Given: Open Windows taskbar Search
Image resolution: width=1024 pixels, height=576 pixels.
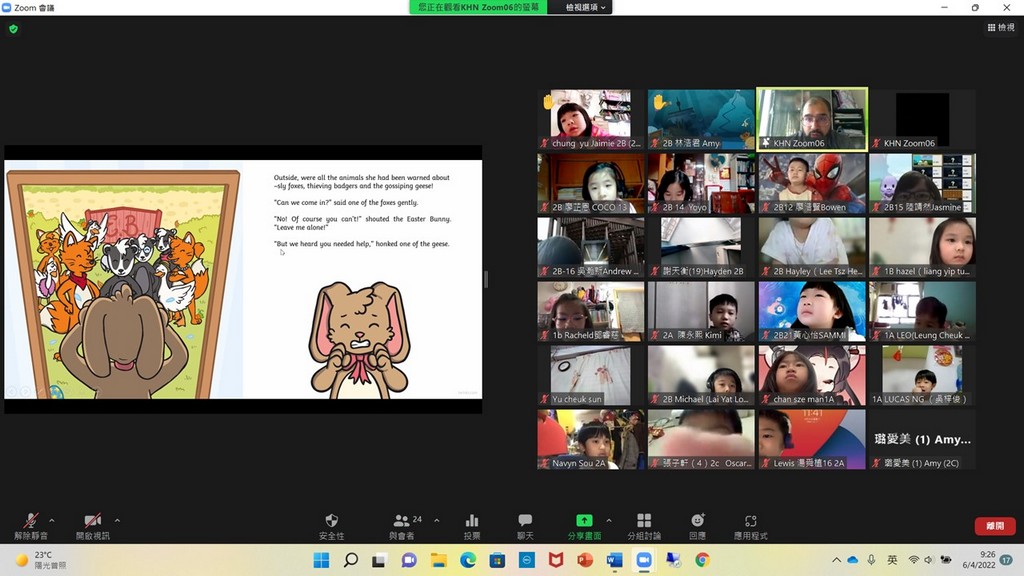Looking at the screenshot, I should click(351, 560).
